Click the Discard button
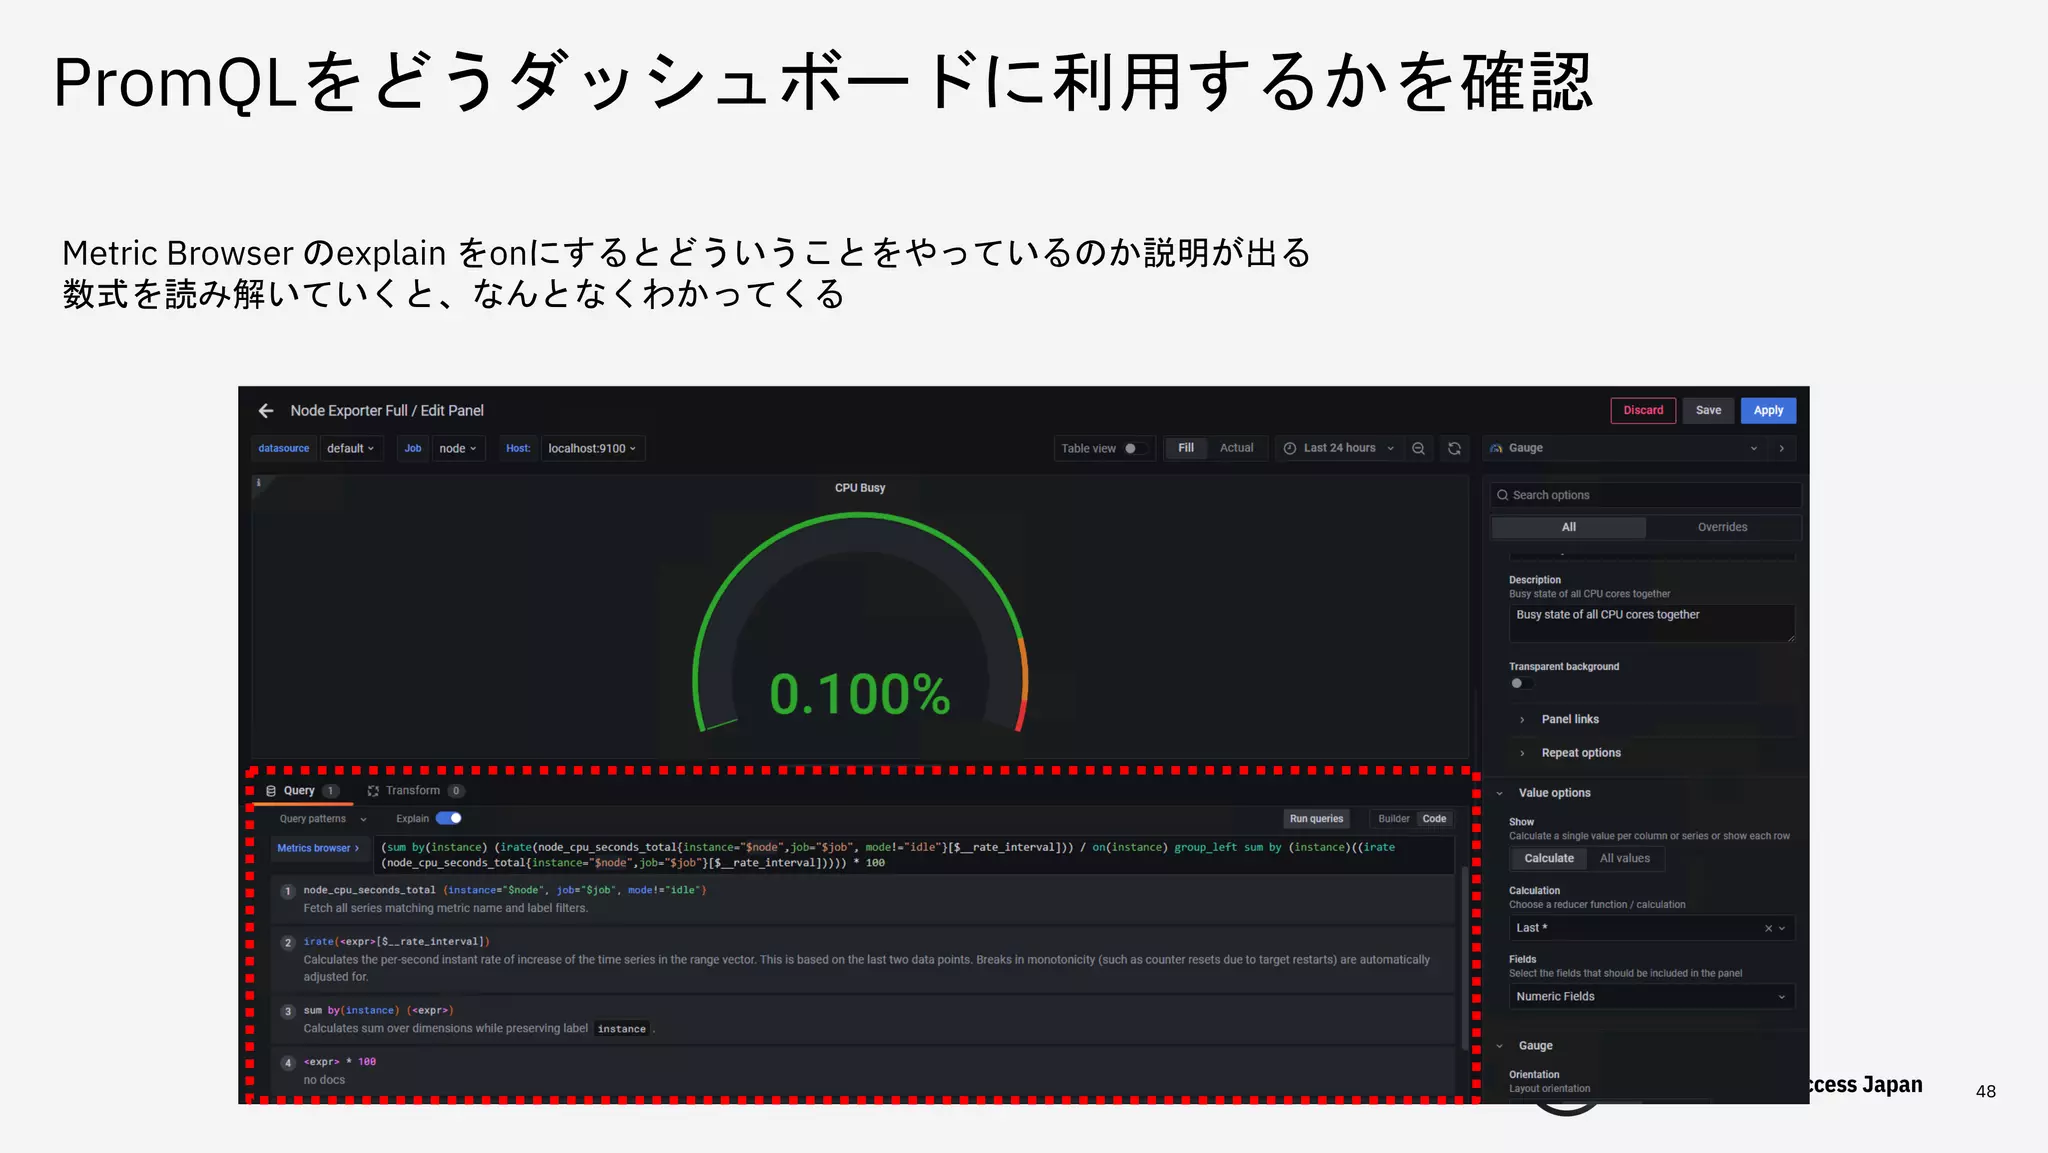 tap(1643, 411)
